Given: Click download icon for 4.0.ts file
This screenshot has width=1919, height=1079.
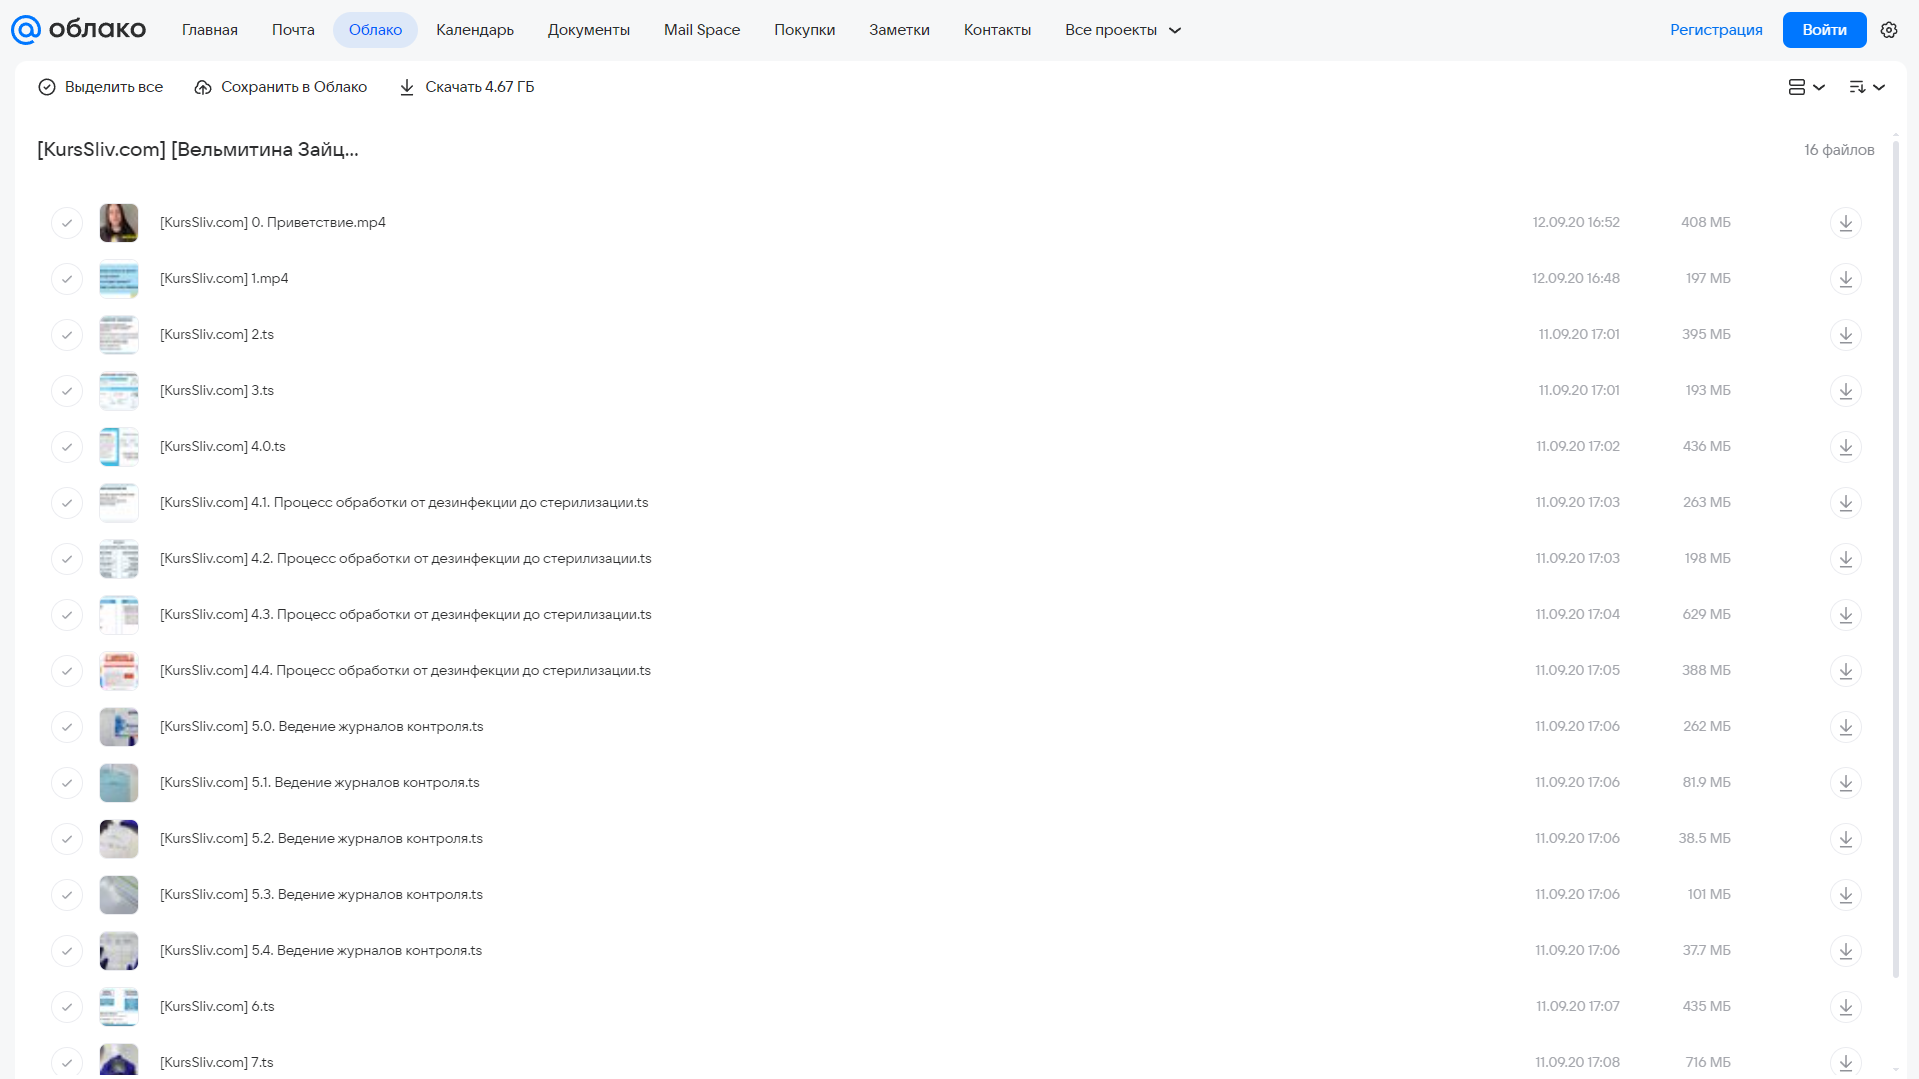Looking at the screenshot, I should point(1845,447).
